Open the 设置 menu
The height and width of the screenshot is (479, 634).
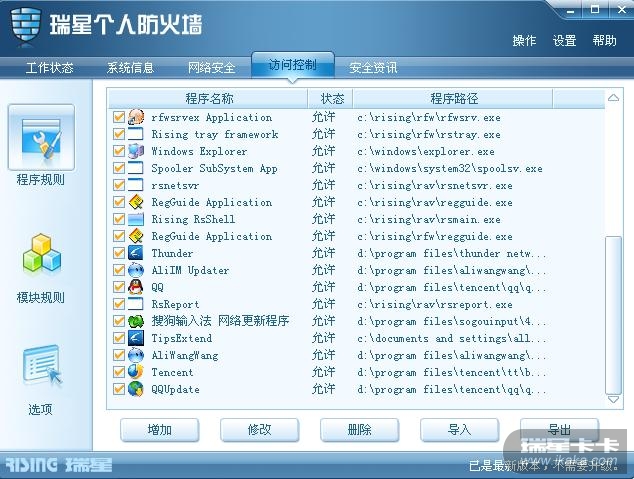pyautogui.click(x=564, y=40)
